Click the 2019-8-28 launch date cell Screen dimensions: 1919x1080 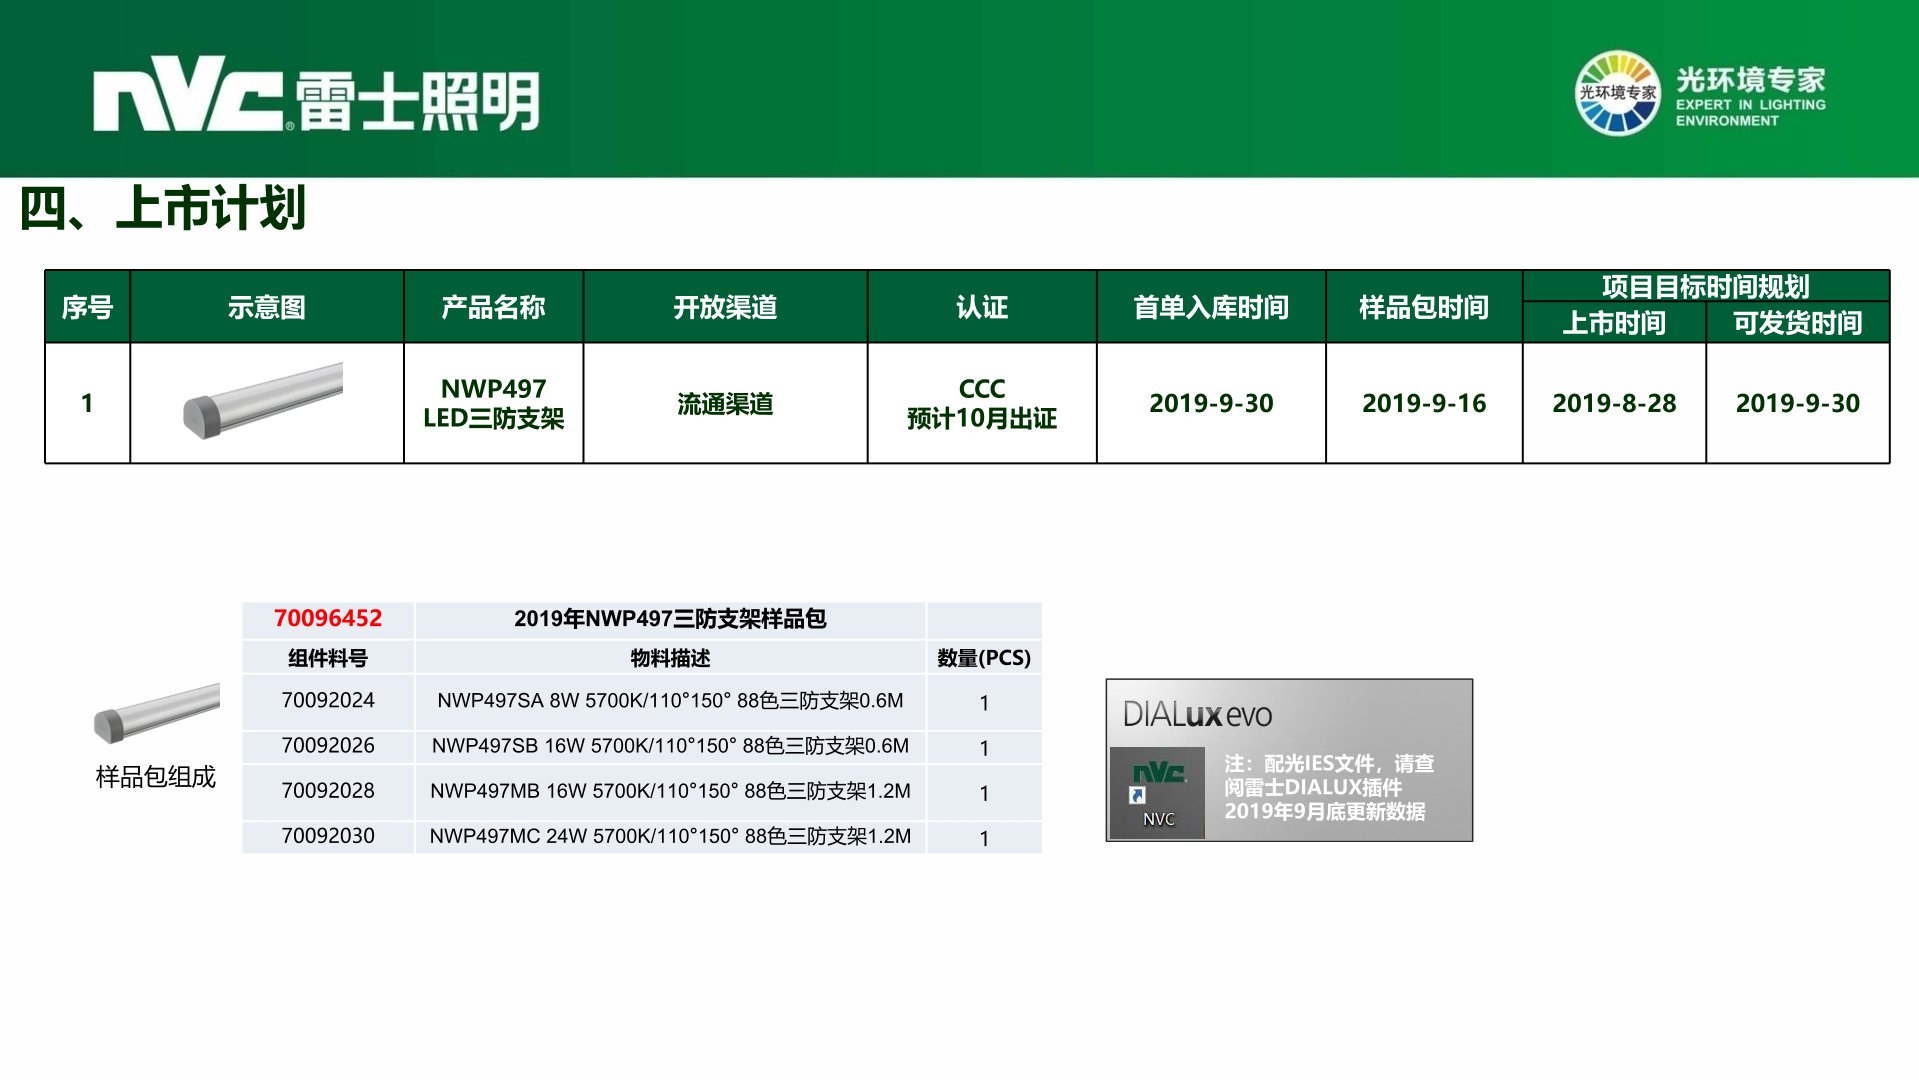(x=1613, y=403)
